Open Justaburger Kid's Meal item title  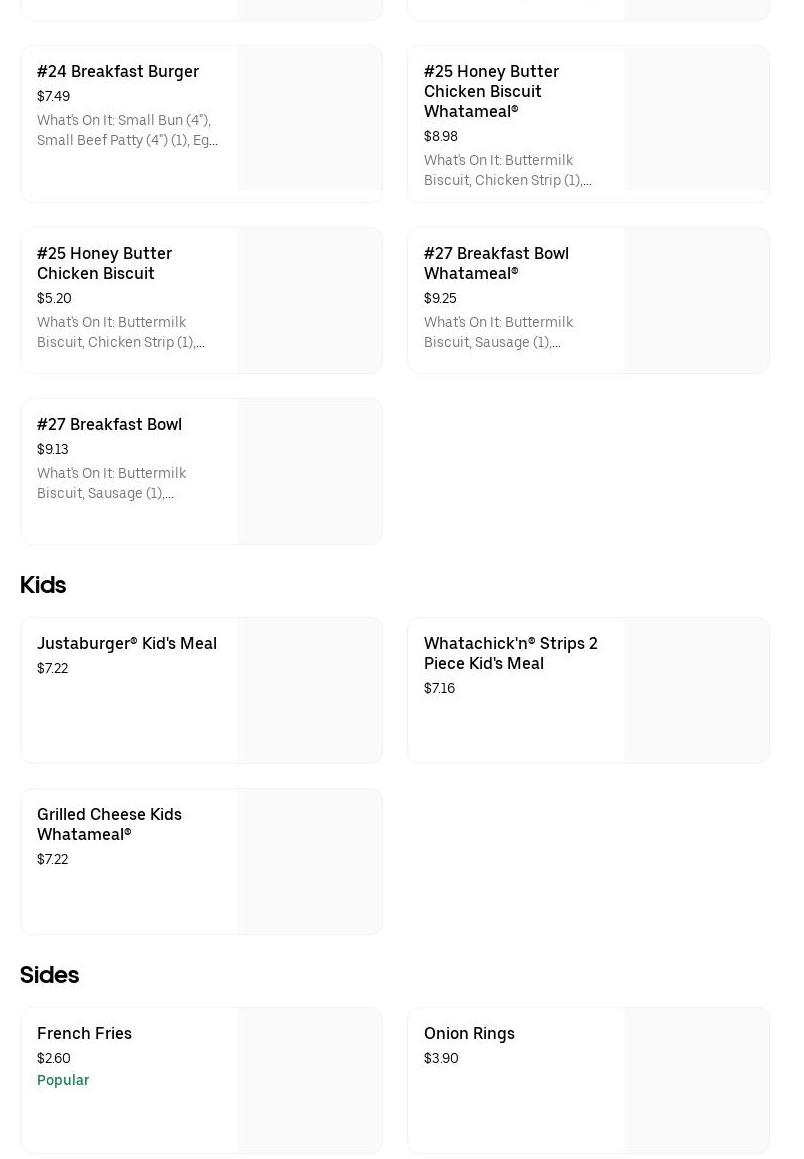tap(127, 643)
